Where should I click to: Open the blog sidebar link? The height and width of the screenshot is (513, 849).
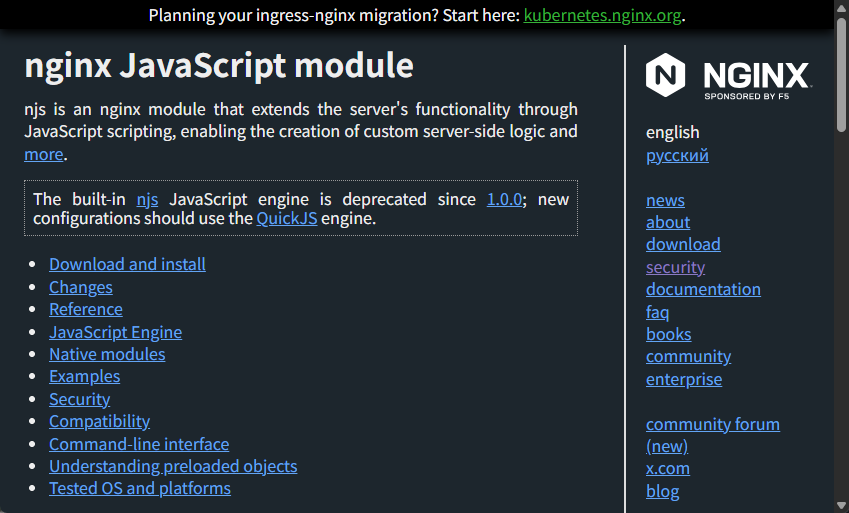coord(662,491)
